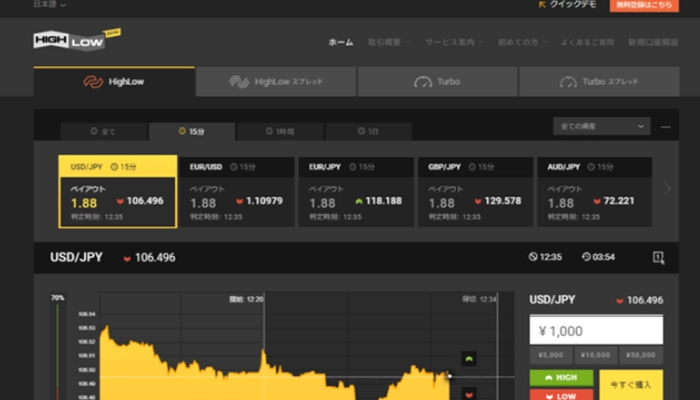Open the よくあるご質問 page
Screen dimensions: 700x400
pyautogui.click(x=587, y=42)
